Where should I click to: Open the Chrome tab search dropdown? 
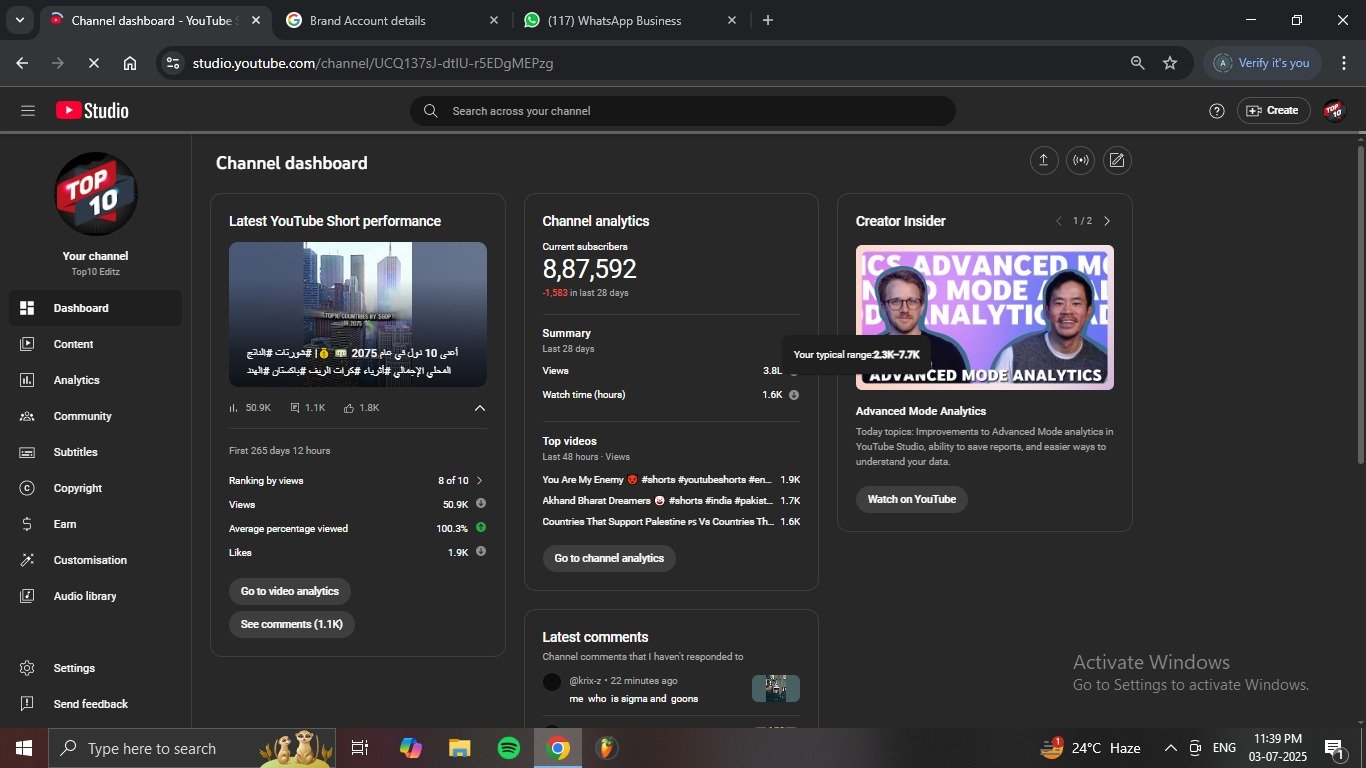19,20
